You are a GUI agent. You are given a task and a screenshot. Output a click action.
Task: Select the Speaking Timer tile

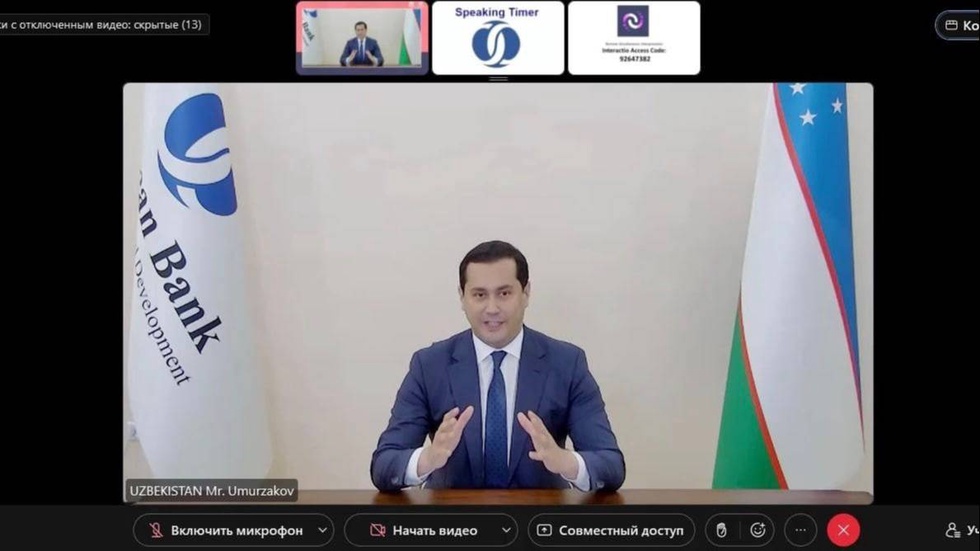[x=497, y=38]
